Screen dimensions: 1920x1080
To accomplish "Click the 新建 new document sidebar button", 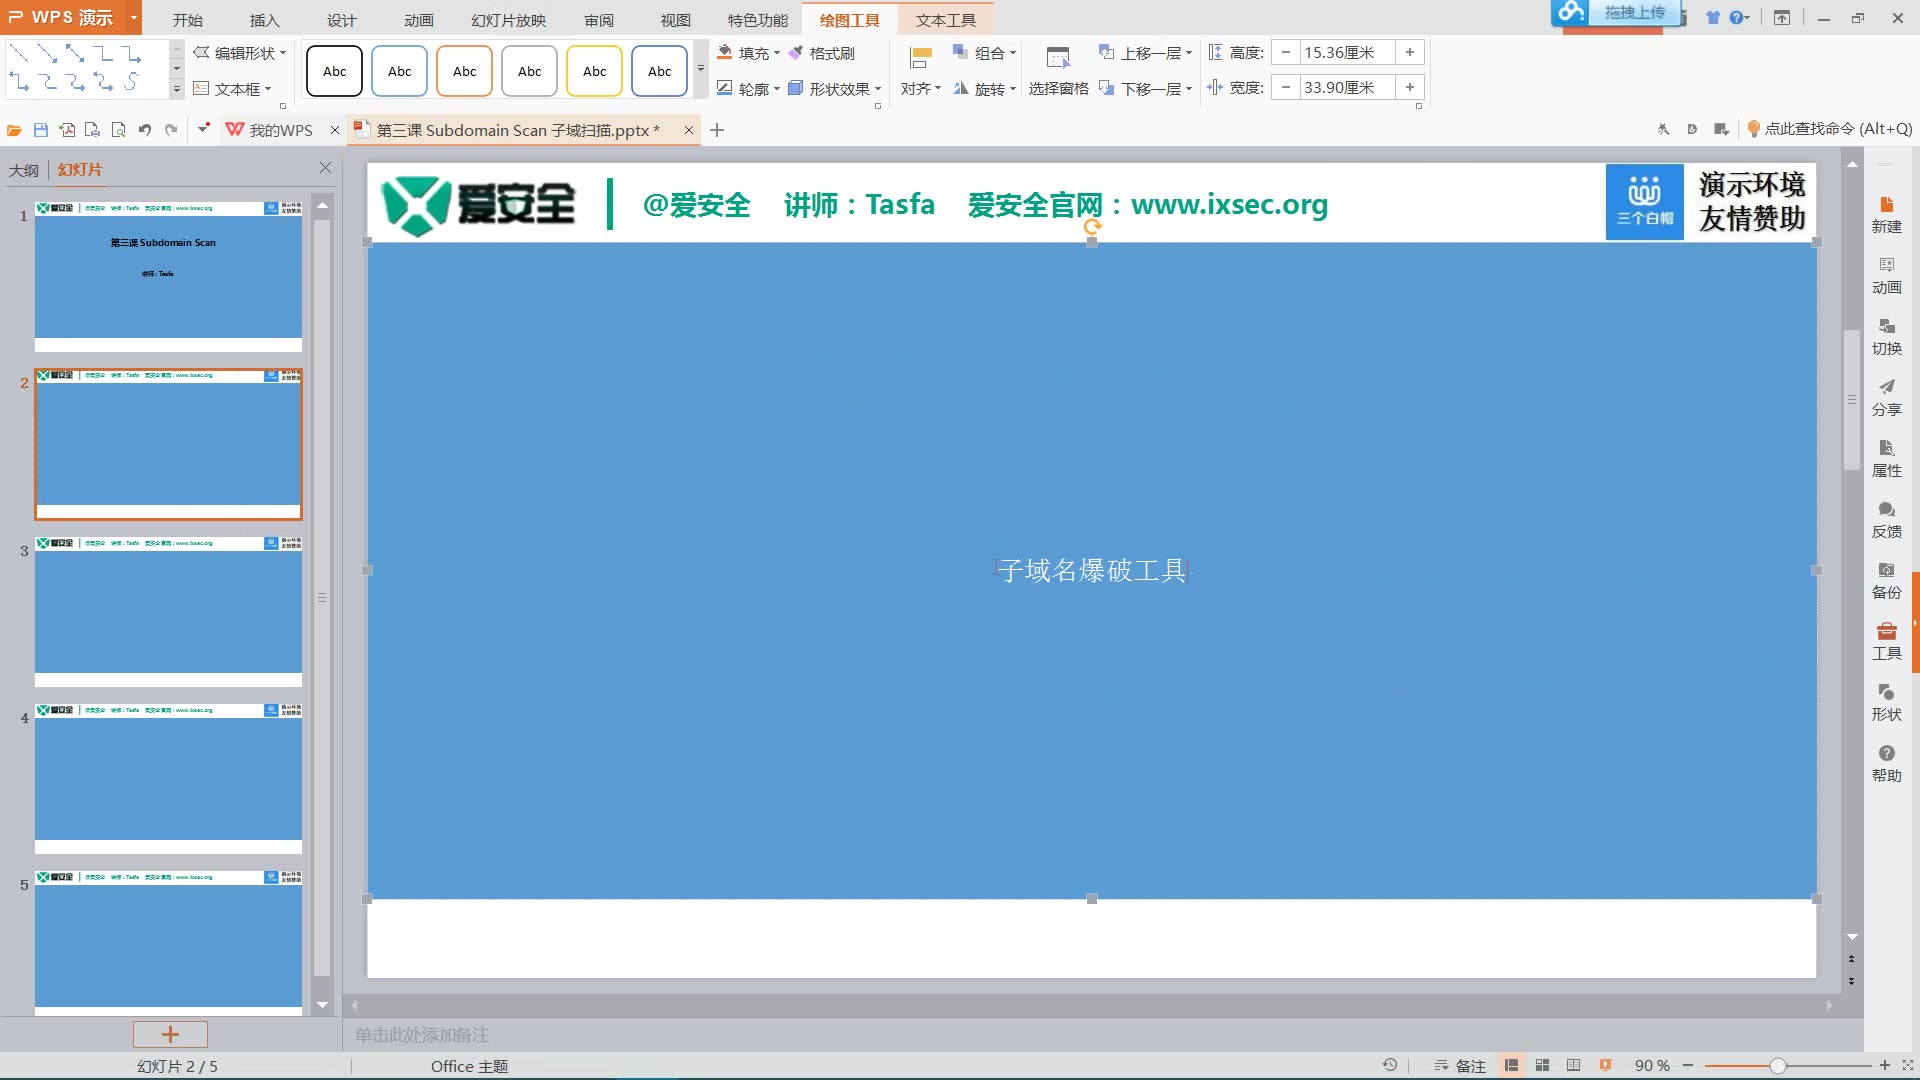I will click(1887, 213).
